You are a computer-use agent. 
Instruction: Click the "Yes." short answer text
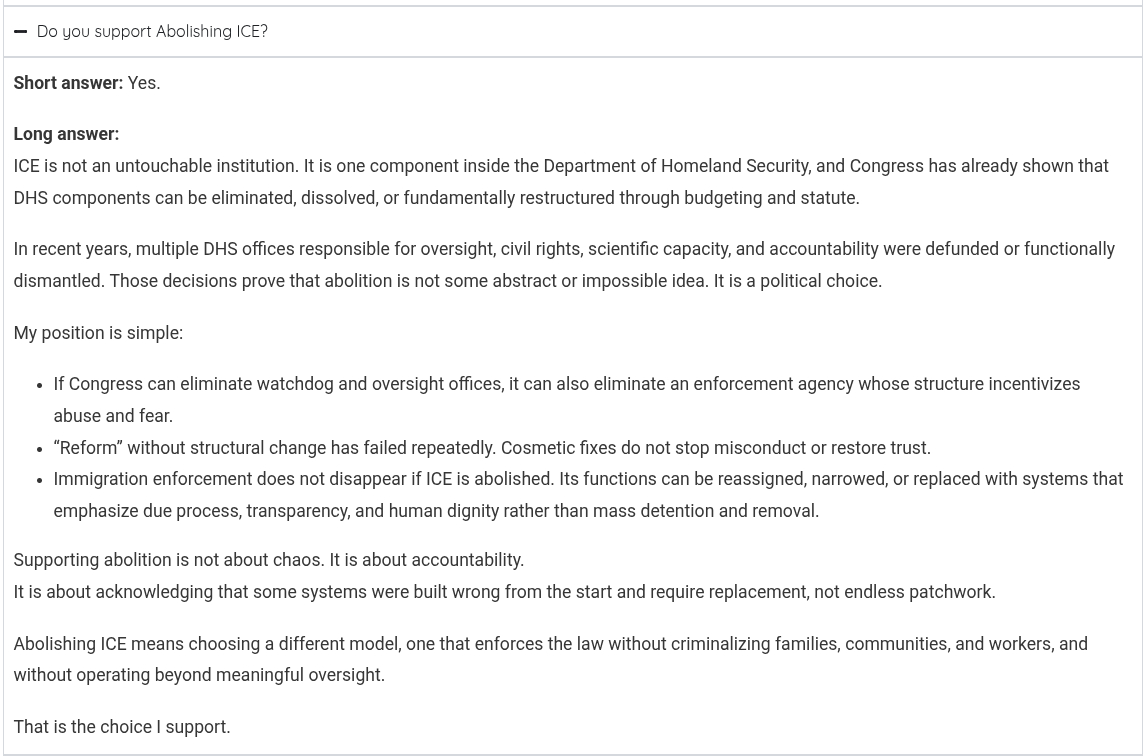tap(144, 83)
